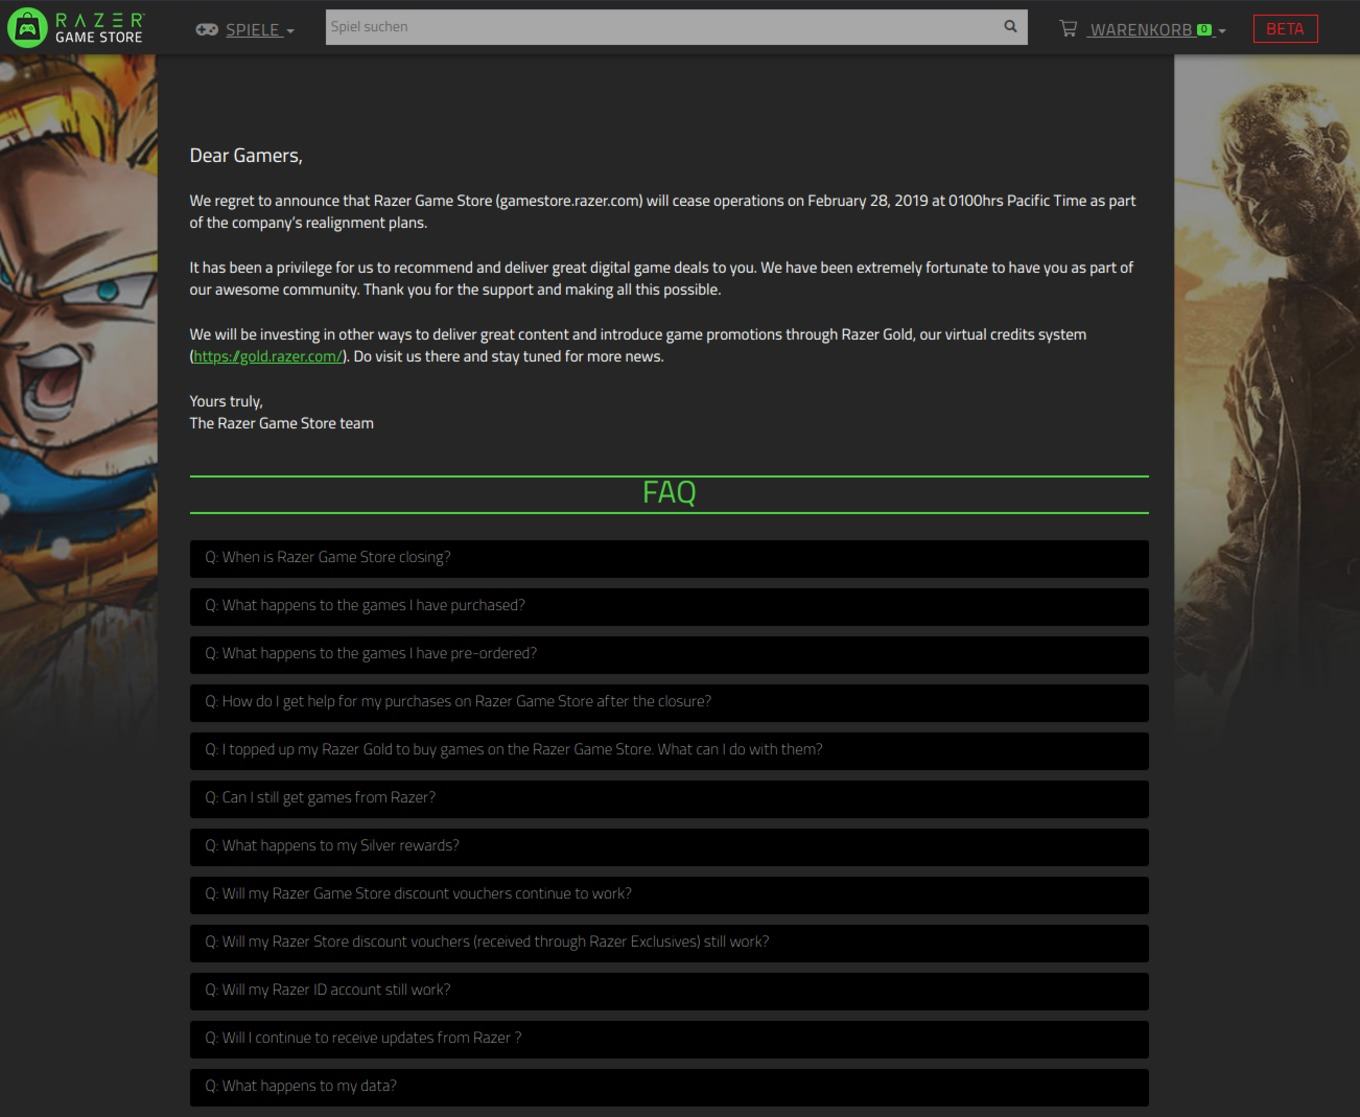Click the red BETA button
The width and height of the screenshot is (1360, 1117).
click(1285, 29)
